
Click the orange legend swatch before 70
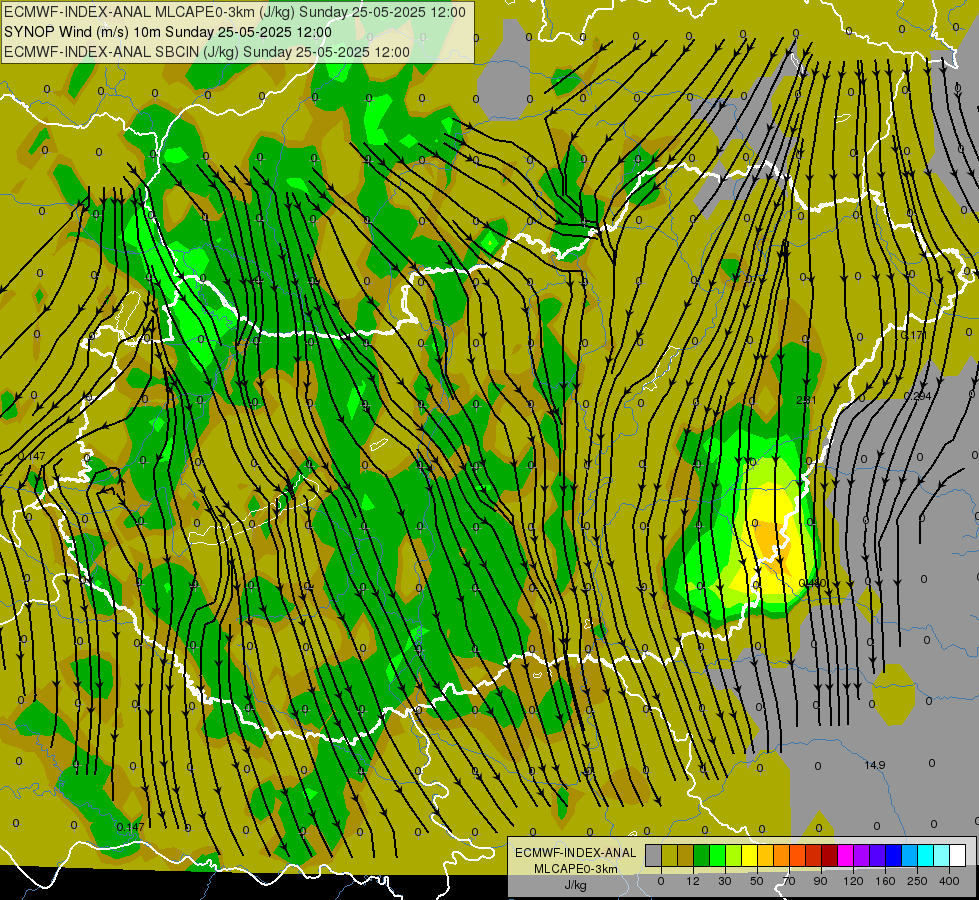(782, 855)
